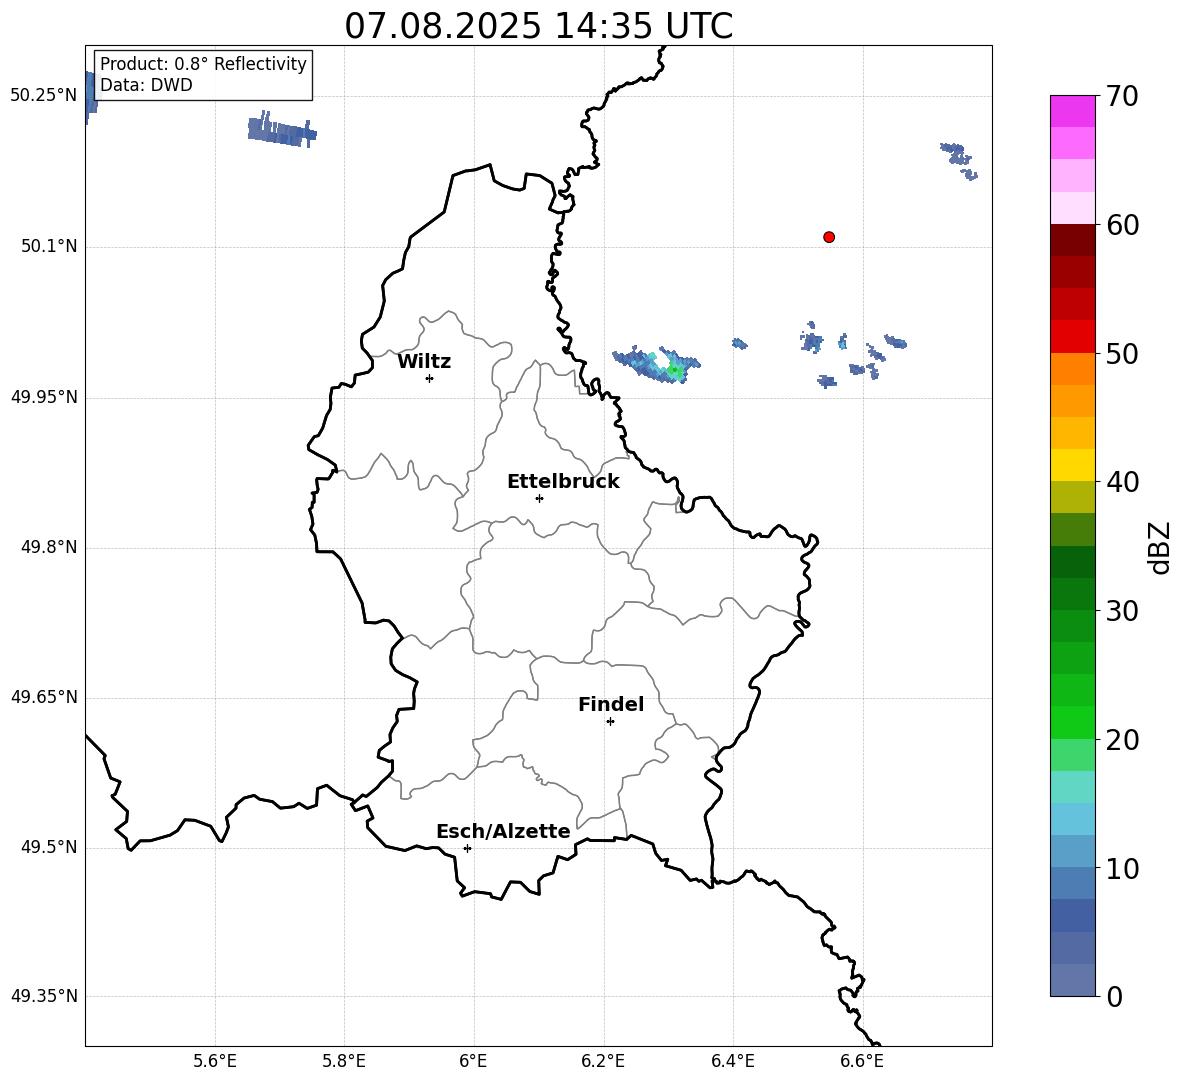Click the dark red colorbar segment below 60
1184x1081 pixels.
(1073, 240)
